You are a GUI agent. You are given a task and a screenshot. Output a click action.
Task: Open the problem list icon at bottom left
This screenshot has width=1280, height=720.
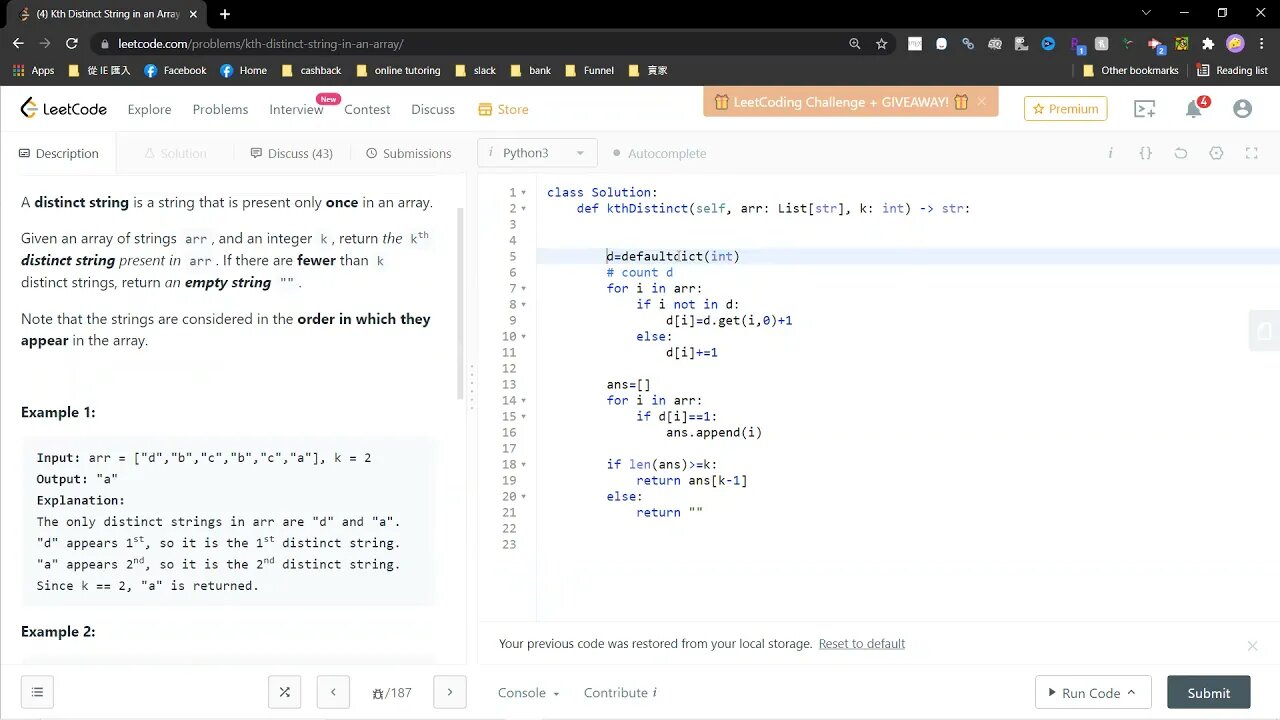pyautogui.click(x=37, y=692)
